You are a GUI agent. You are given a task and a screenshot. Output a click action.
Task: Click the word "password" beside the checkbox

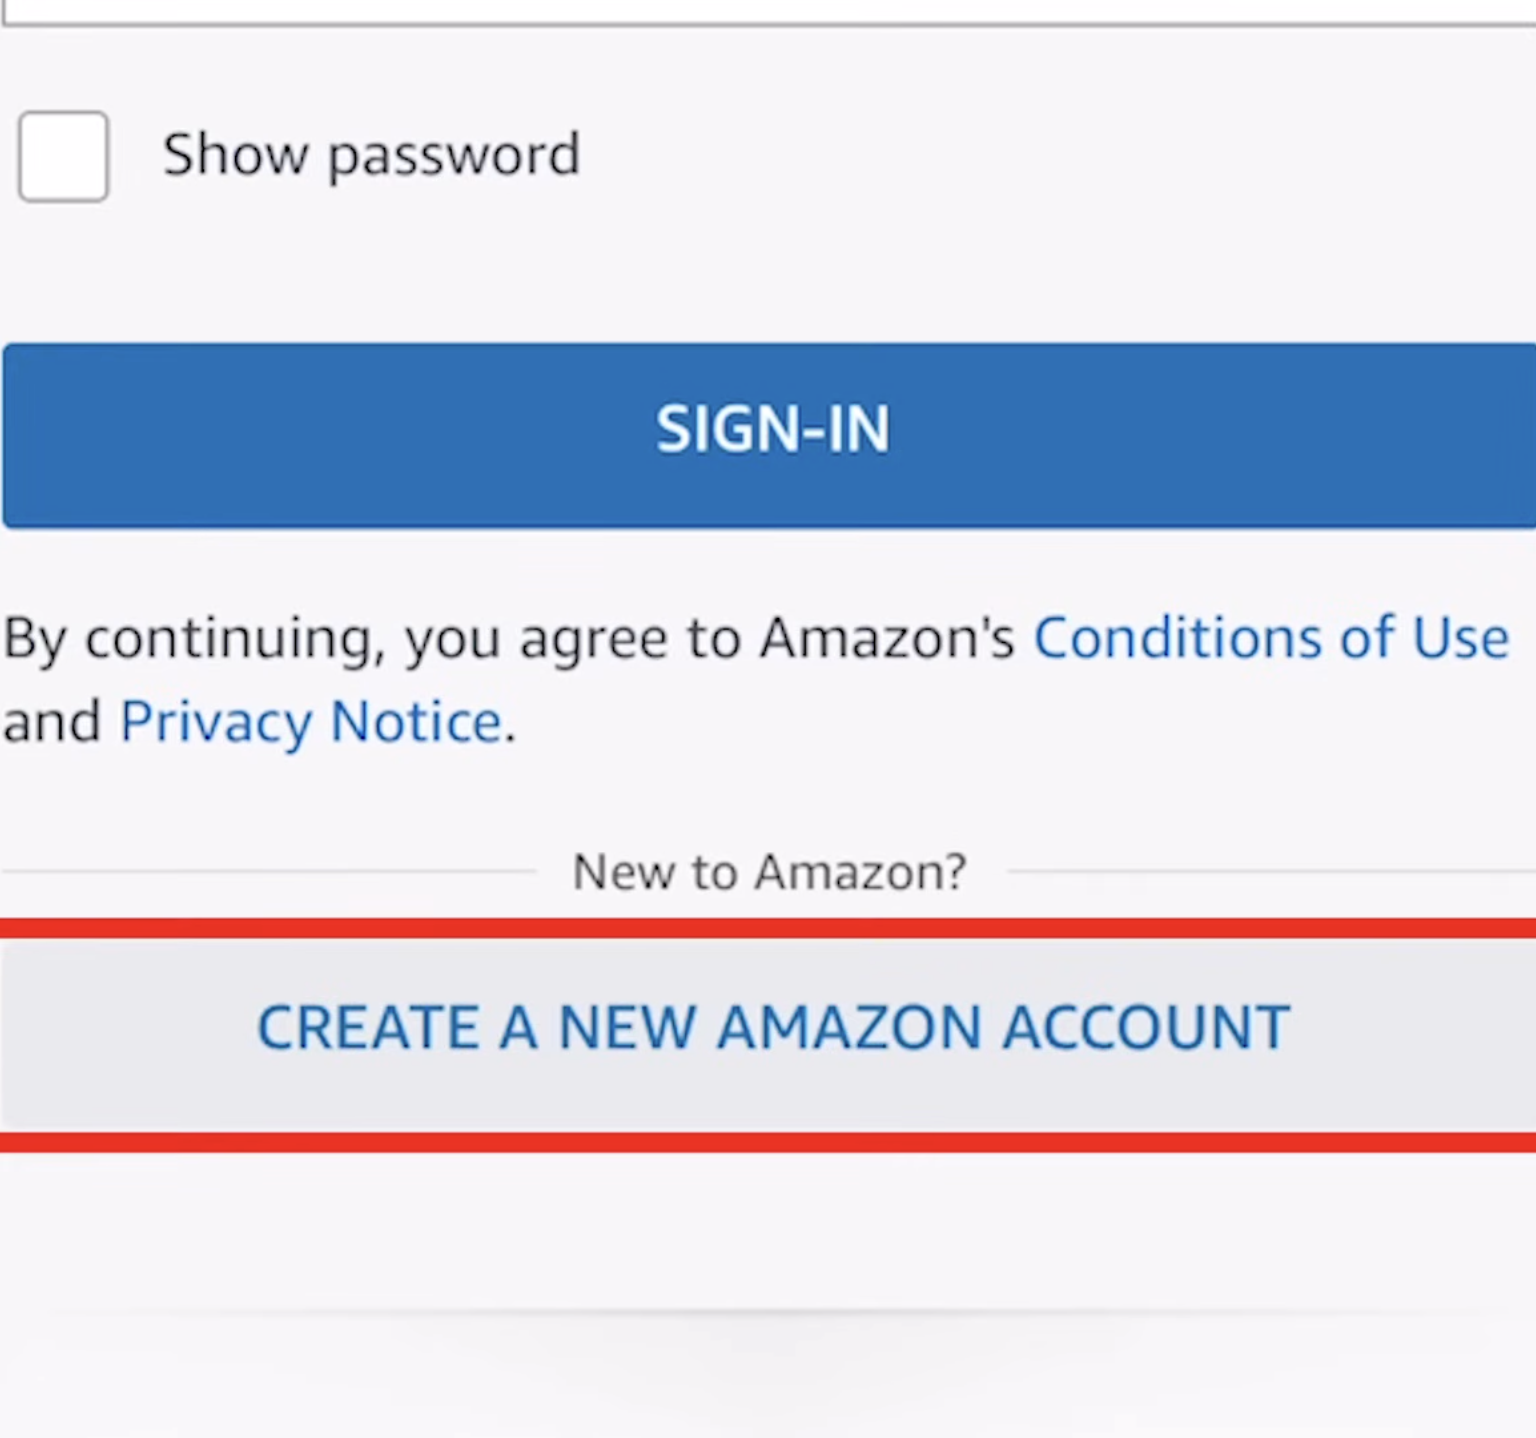pos(454,156)
